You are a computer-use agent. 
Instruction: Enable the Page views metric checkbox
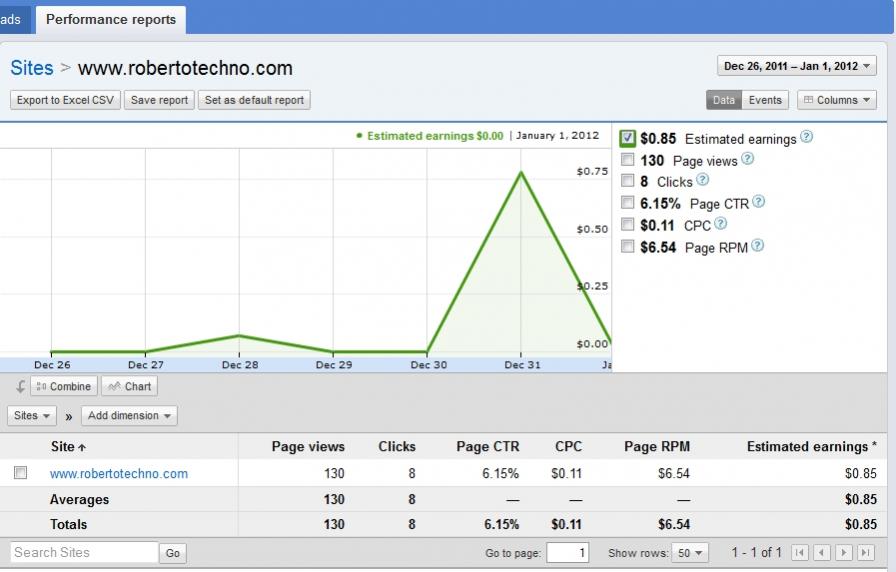[x=627, y=159]
